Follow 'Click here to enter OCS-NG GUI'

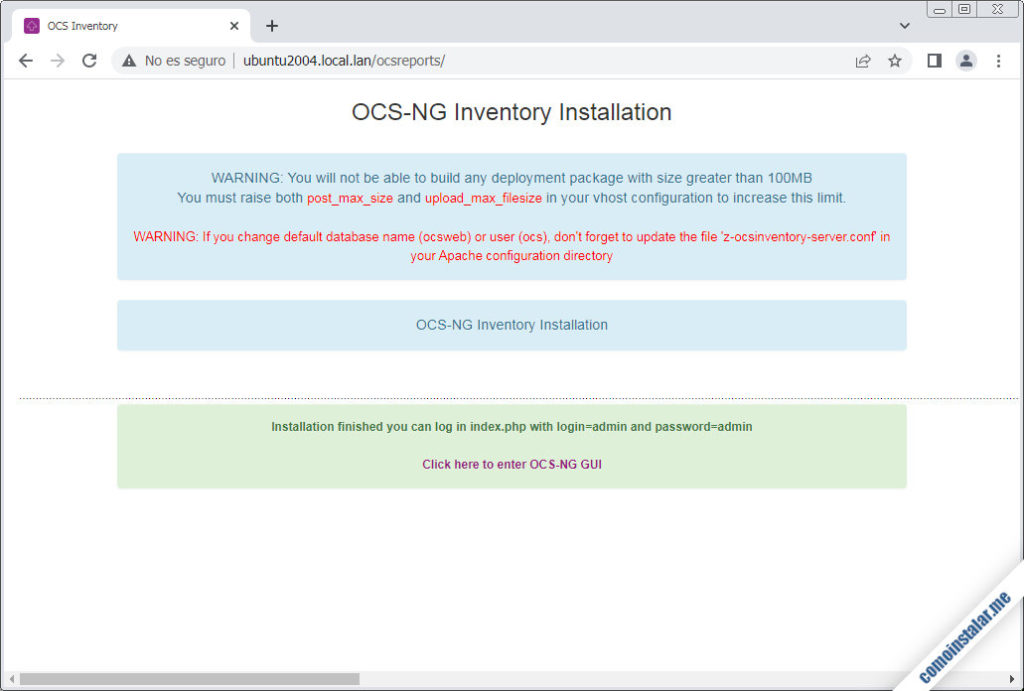(x=511, y=464)
